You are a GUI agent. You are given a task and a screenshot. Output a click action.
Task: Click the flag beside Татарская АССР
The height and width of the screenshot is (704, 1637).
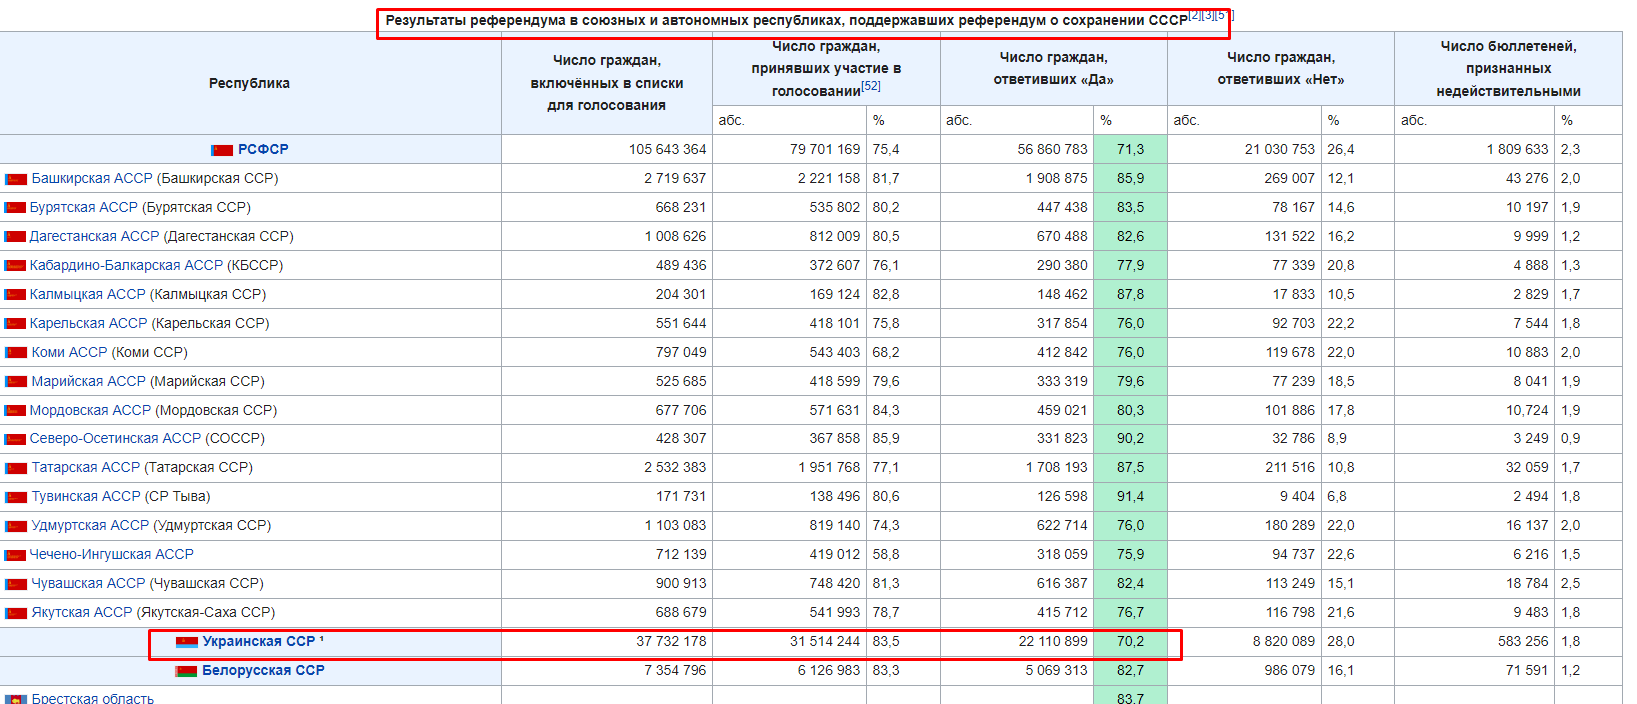coord(16,468)
